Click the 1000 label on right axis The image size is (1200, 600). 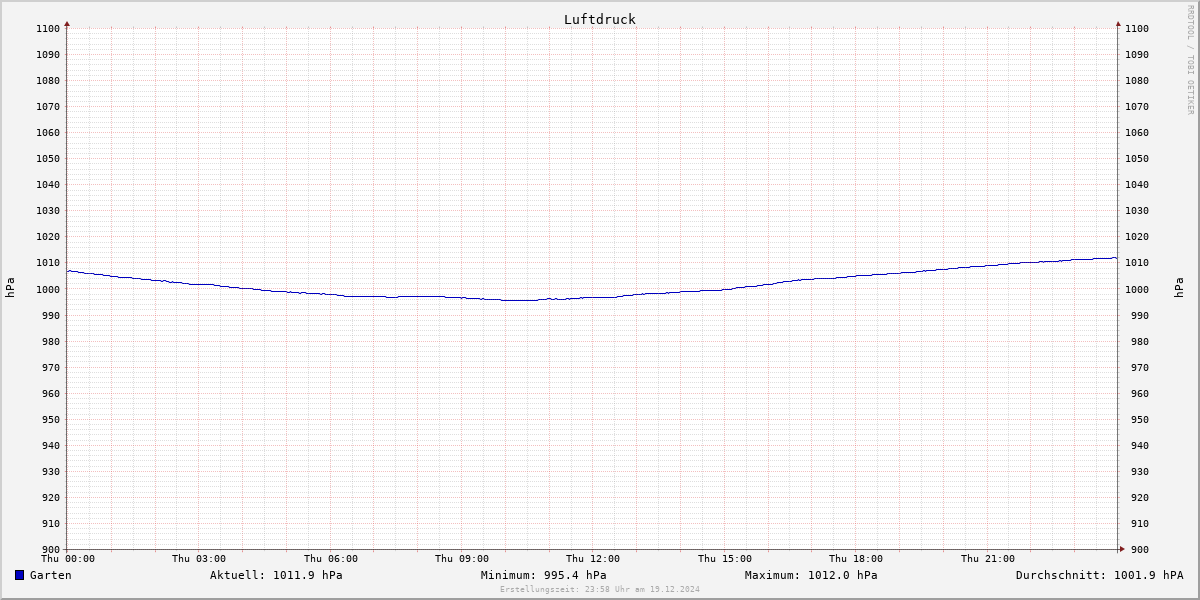(1137, 289)
